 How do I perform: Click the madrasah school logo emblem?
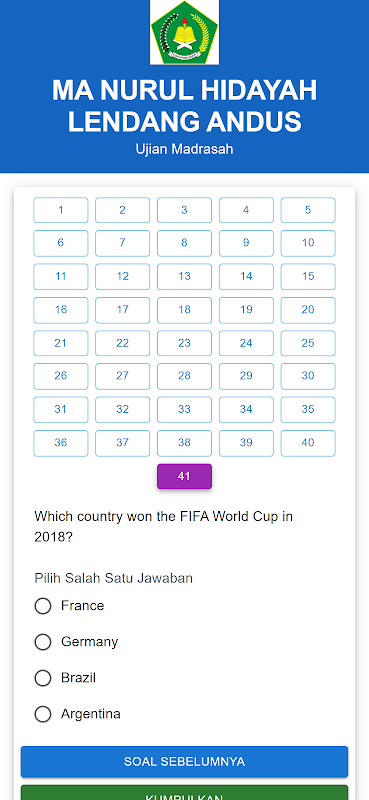click(x=184, y=32)
